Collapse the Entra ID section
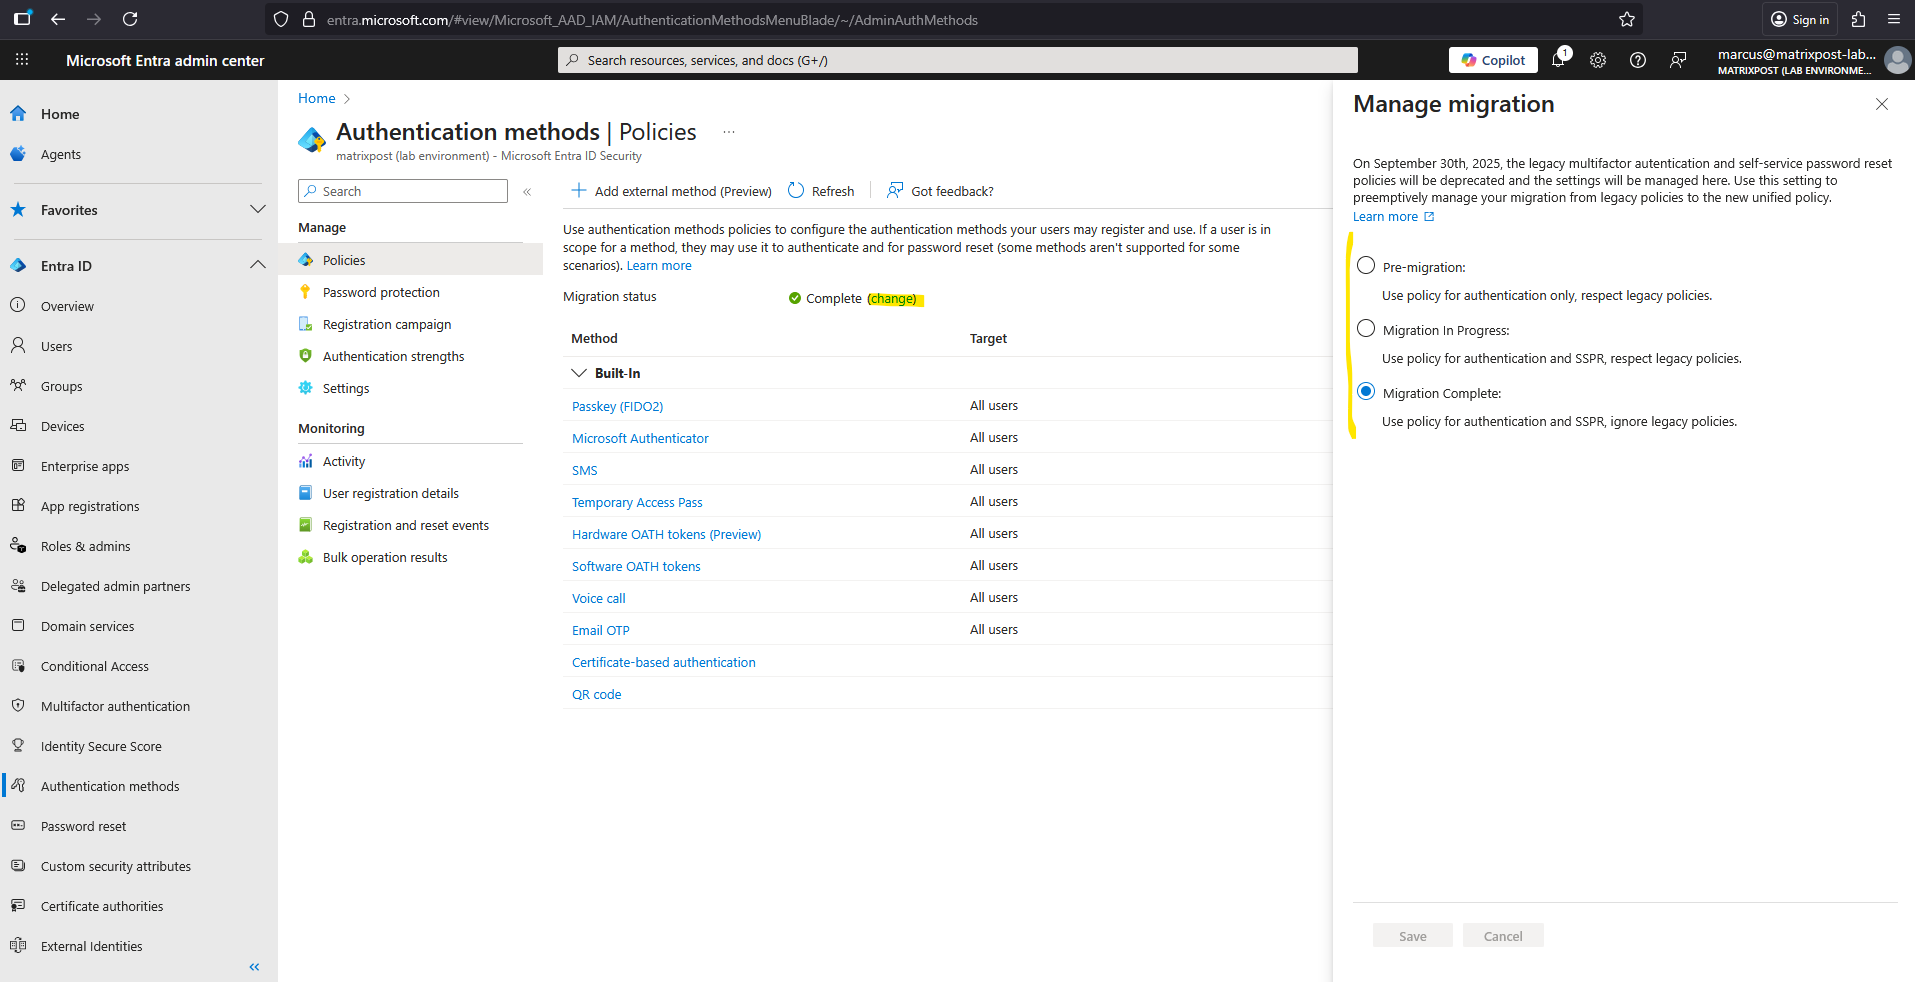The image size is (1915, 982). click(x=257, y=266)
